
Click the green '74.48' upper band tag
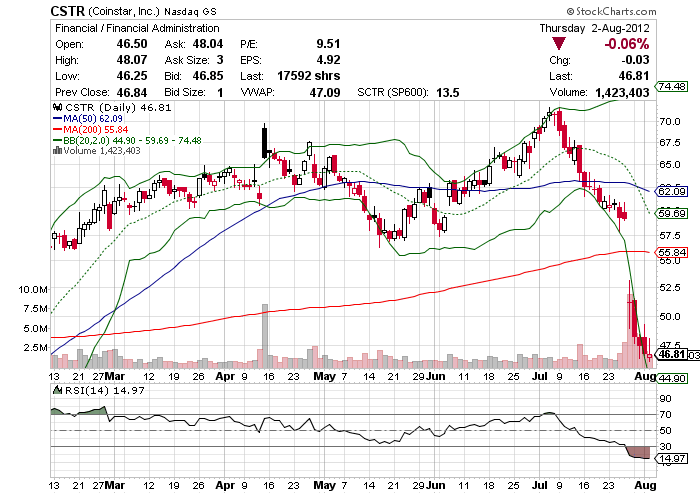[x=672, y=86]
